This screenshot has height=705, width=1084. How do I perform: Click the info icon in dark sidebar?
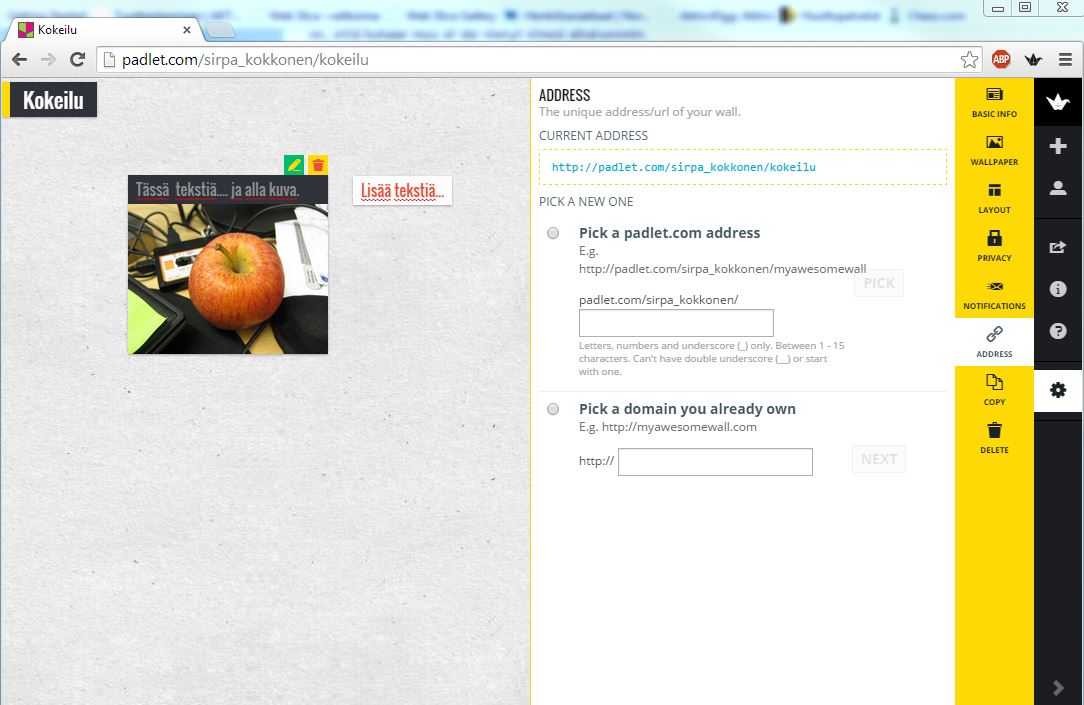tap(1058, 289)
